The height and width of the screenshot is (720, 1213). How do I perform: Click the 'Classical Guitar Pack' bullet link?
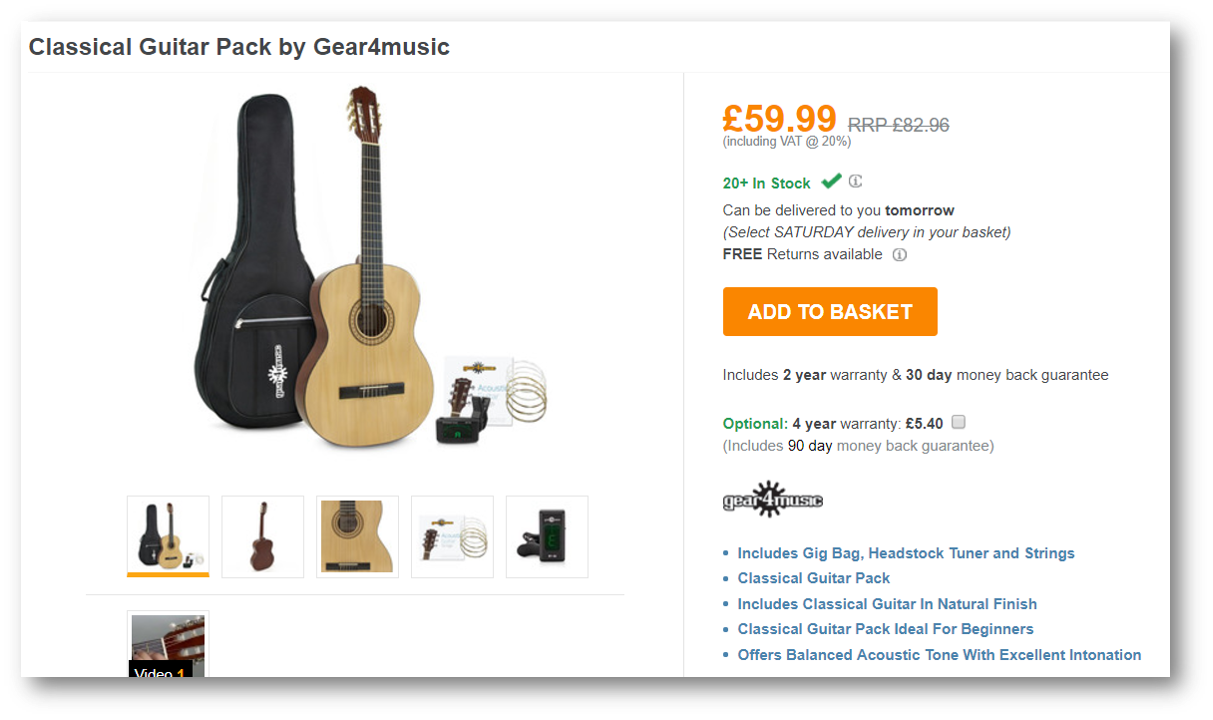(x=813, y=578)
